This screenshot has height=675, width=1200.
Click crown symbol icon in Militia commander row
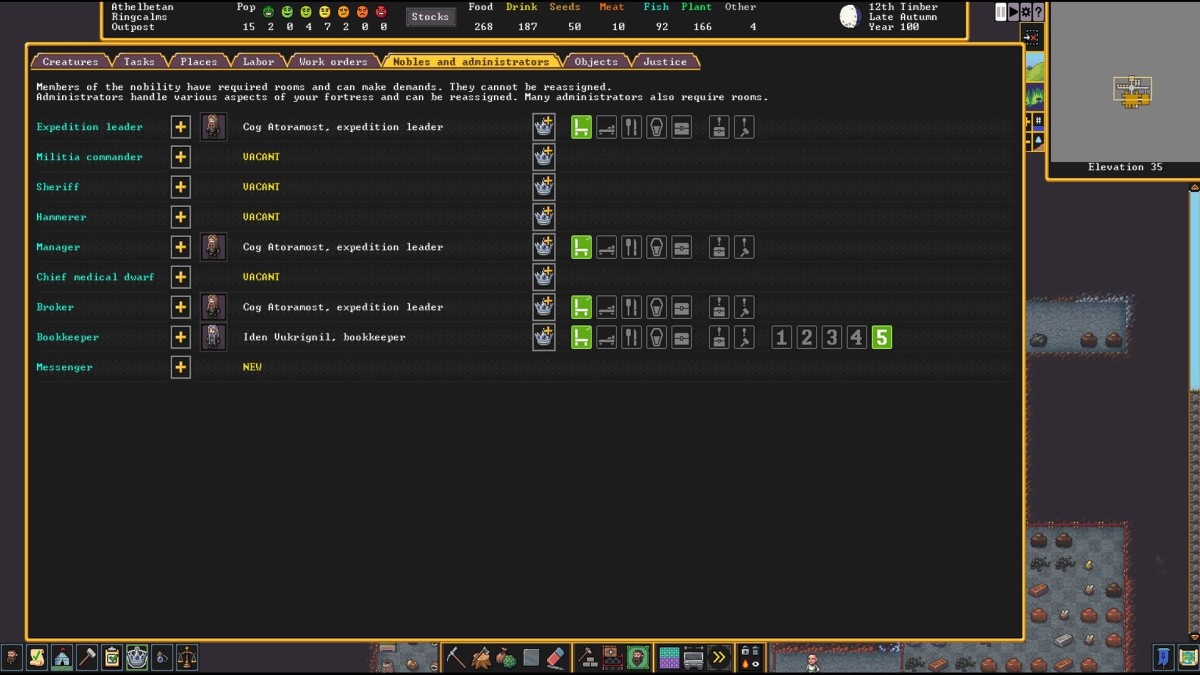pyautogui.click(x=544, y=157)
